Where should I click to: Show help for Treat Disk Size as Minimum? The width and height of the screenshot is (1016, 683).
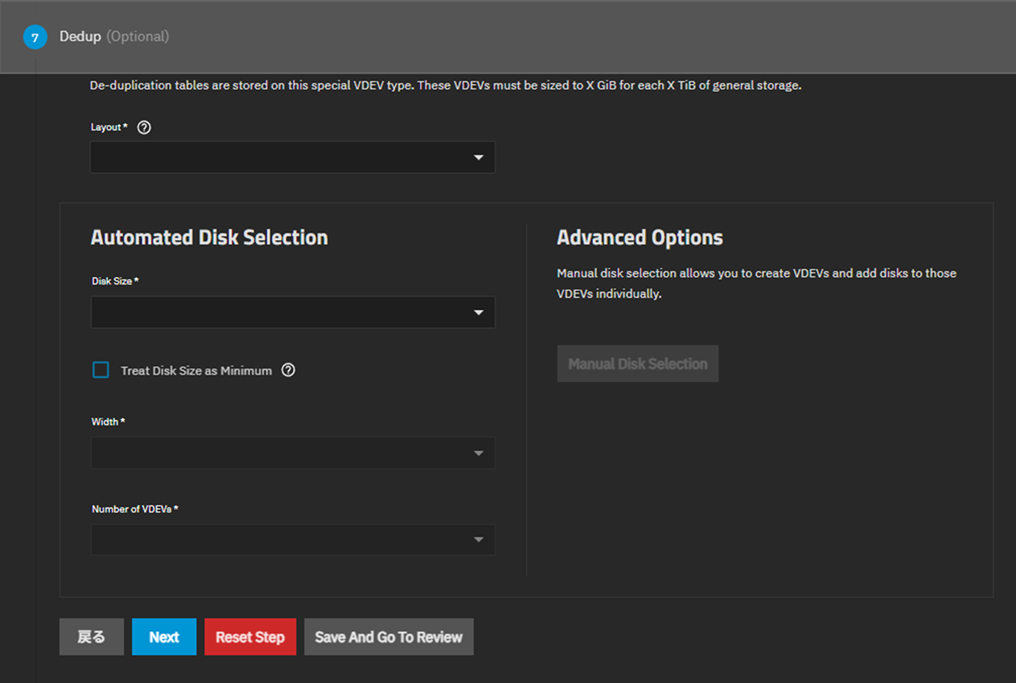[288, 370]
